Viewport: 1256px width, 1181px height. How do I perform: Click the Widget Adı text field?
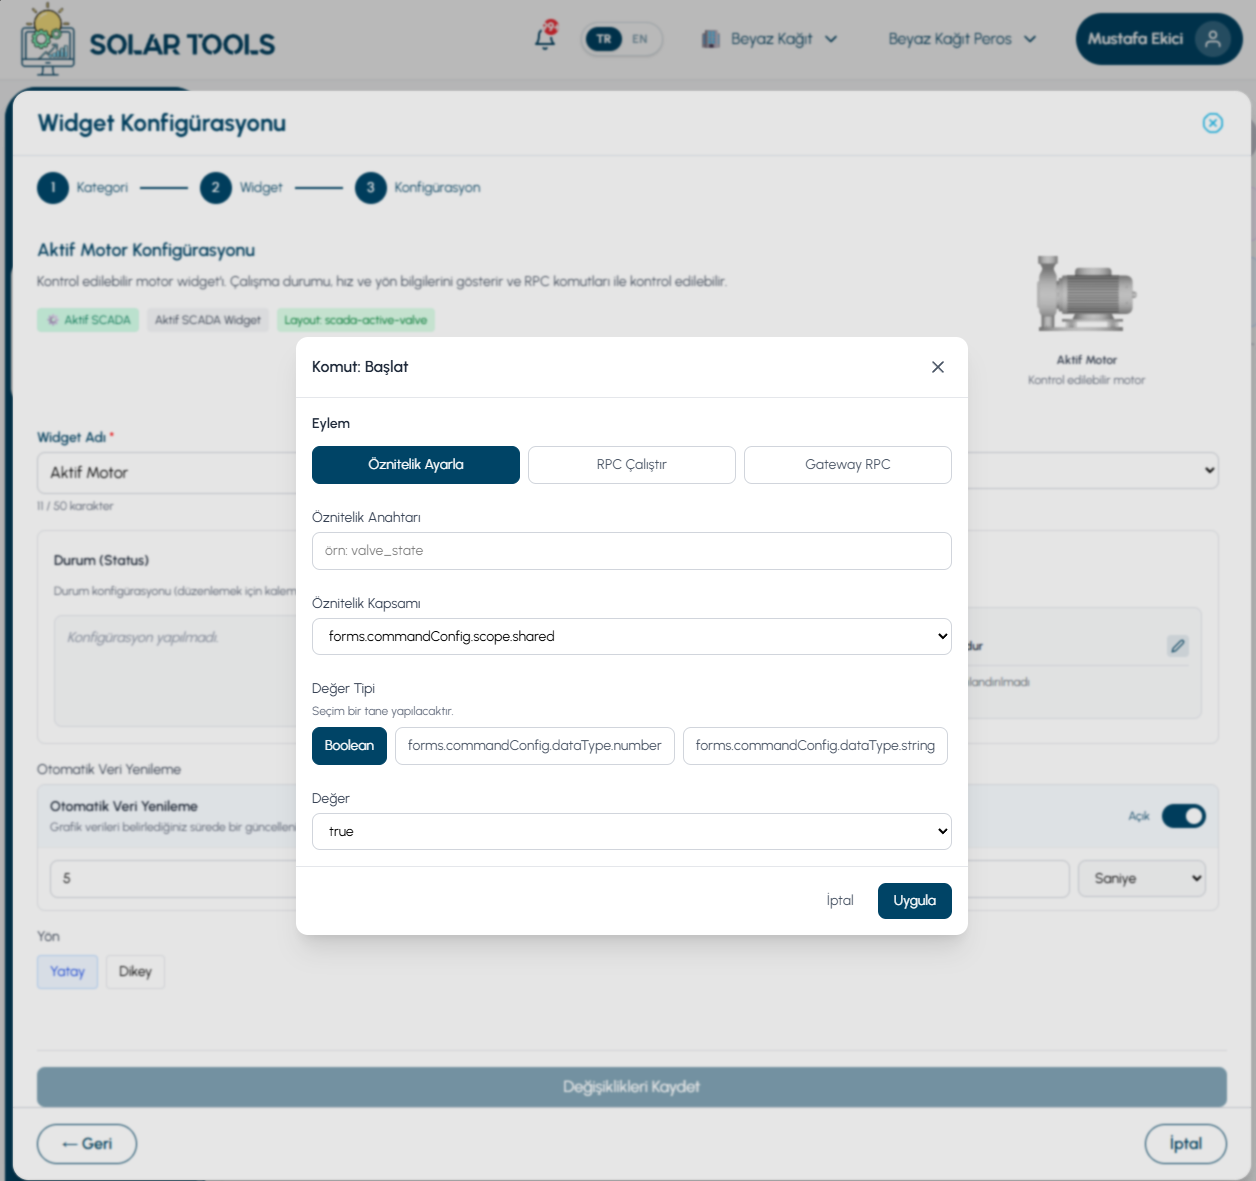point(167,472)
